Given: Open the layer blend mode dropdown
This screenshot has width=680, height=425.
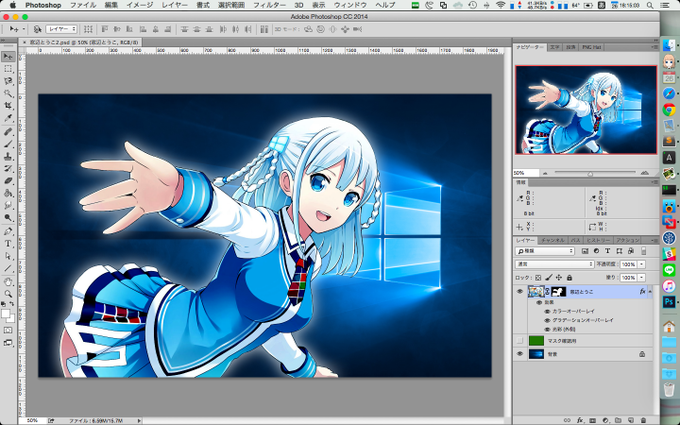Looking at the screenshot, I should (555, 264).
